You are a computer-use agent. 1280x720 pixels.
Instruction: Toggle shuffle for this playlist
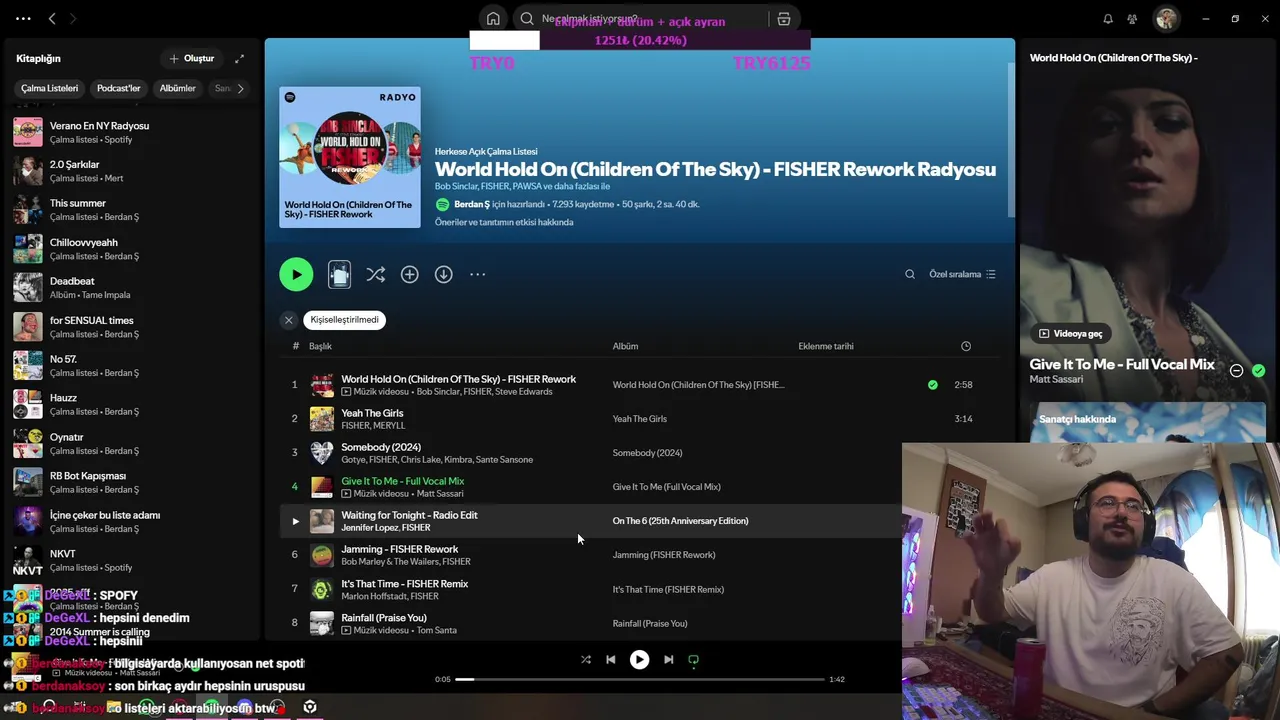[375, 274]
